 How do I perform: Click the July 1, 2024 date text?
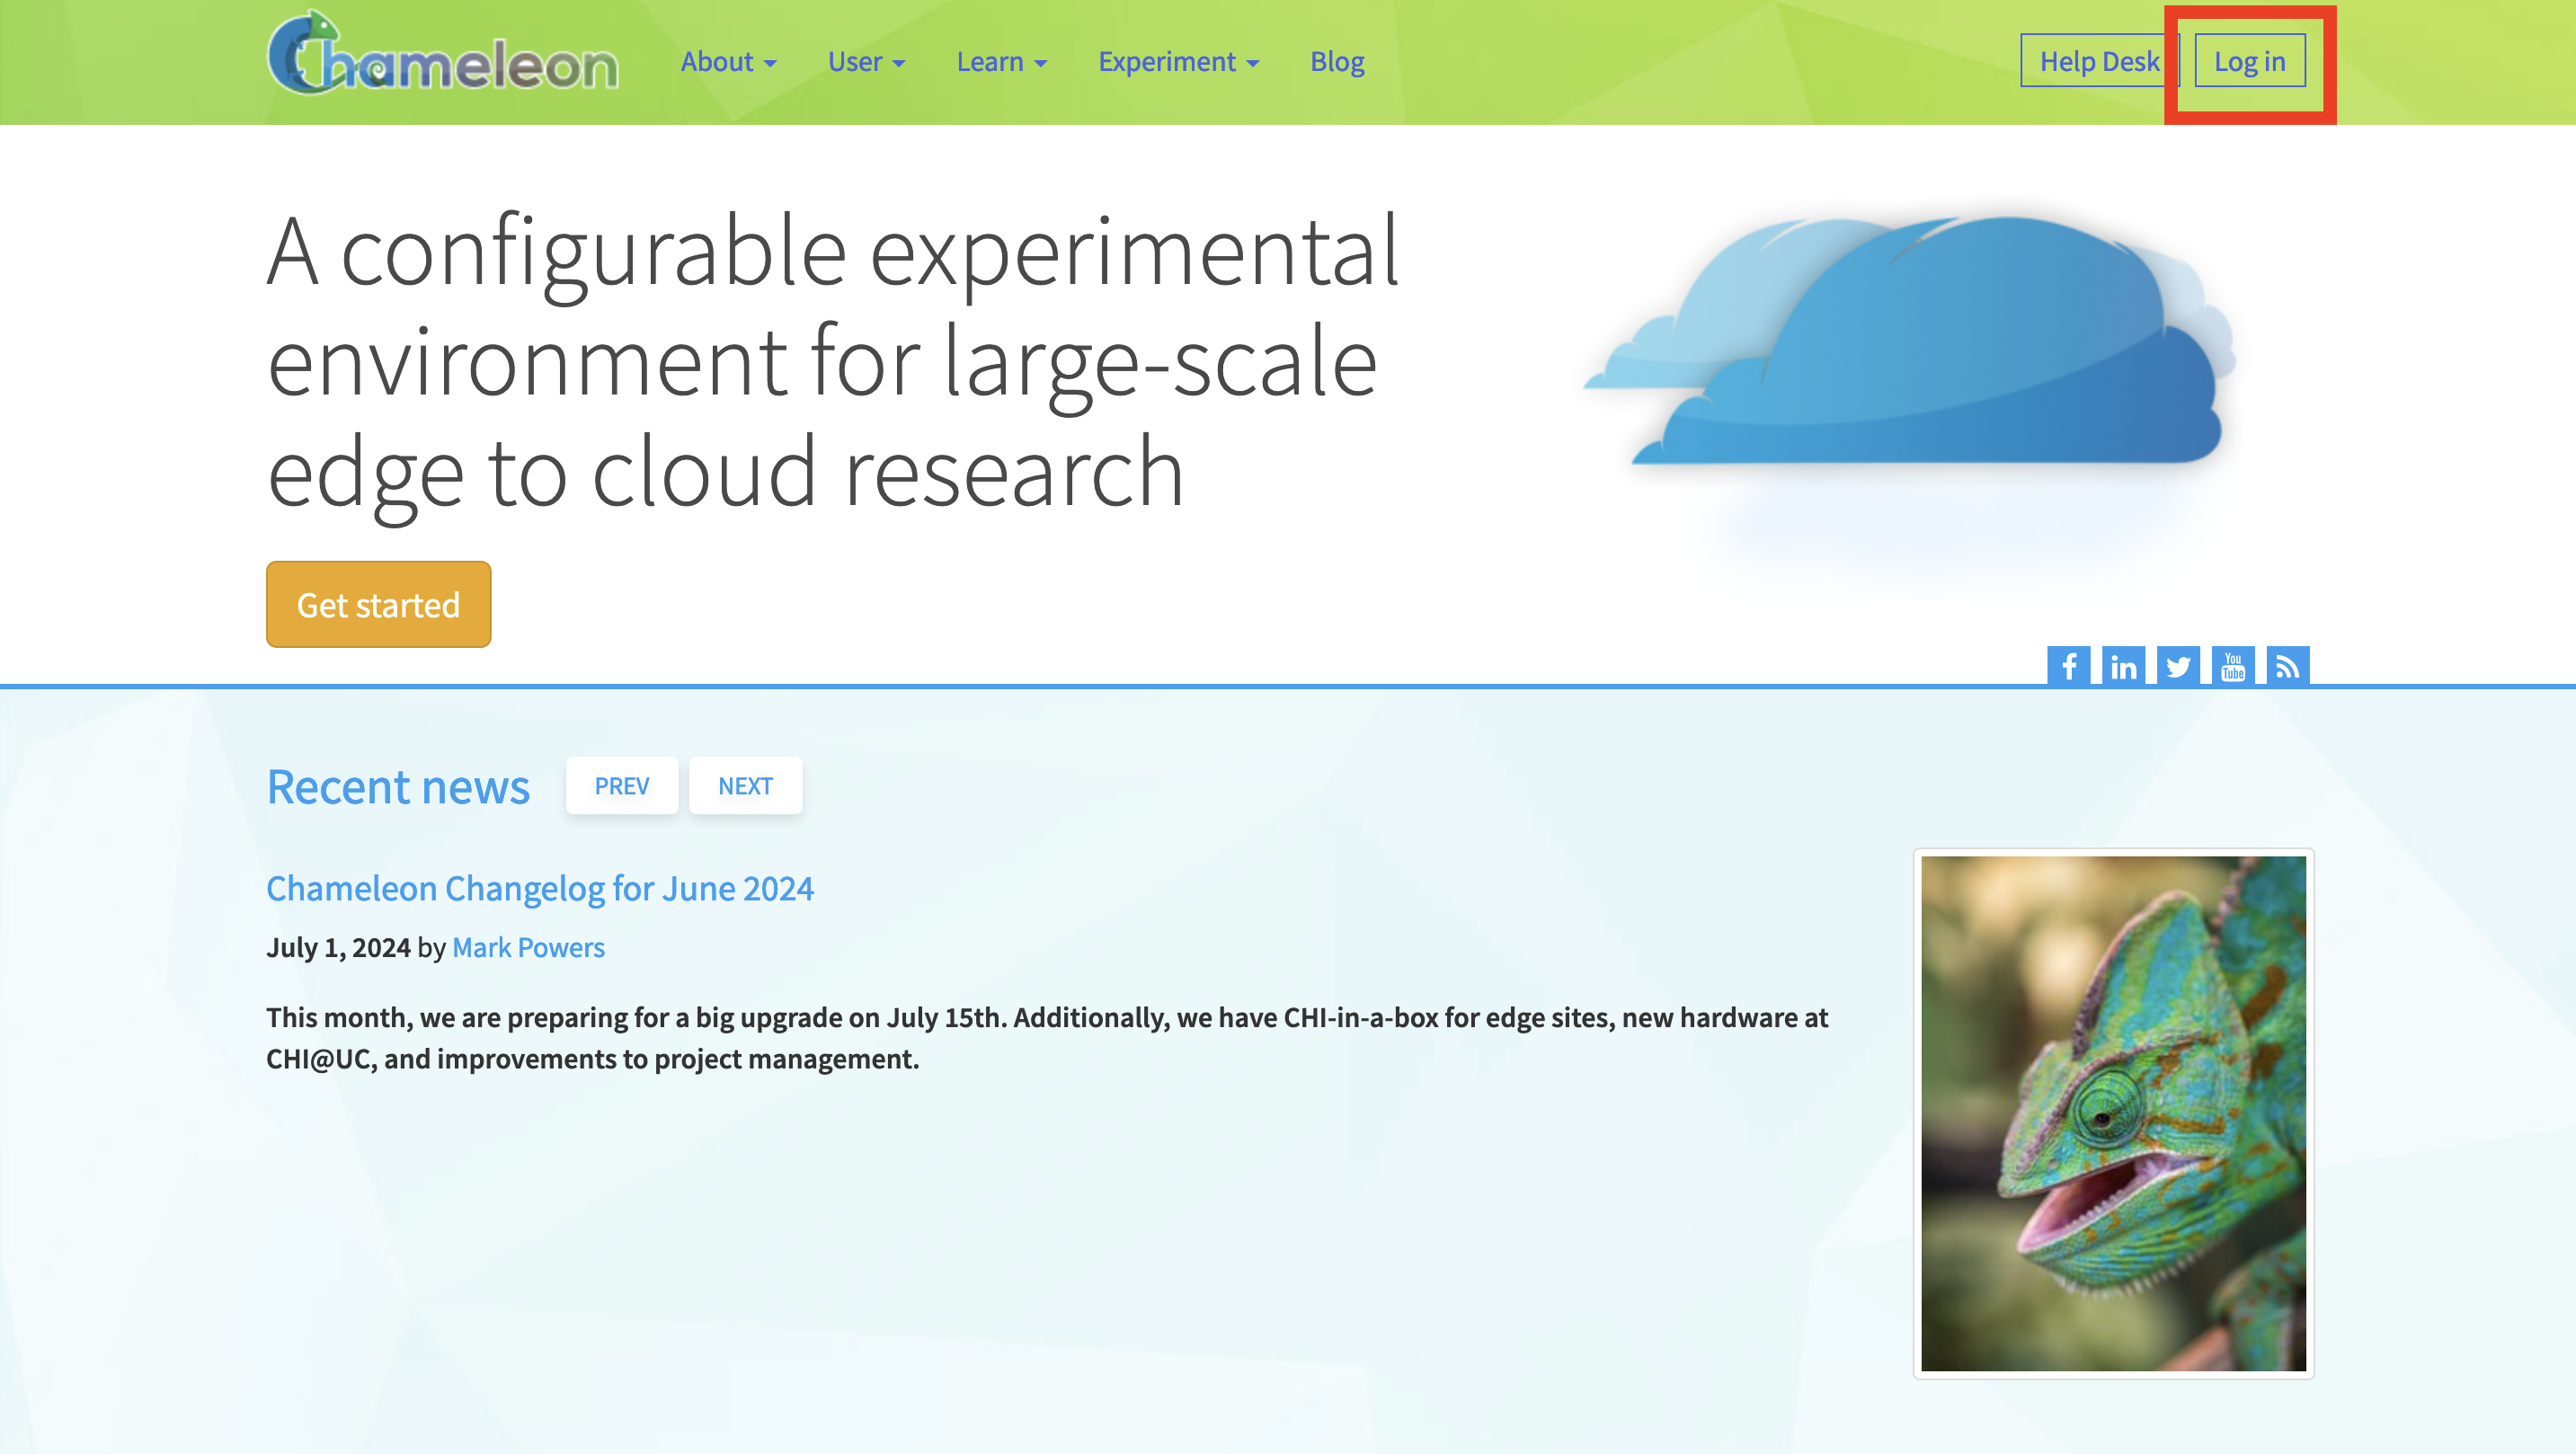pyautogui.click(x=338, y=947)
